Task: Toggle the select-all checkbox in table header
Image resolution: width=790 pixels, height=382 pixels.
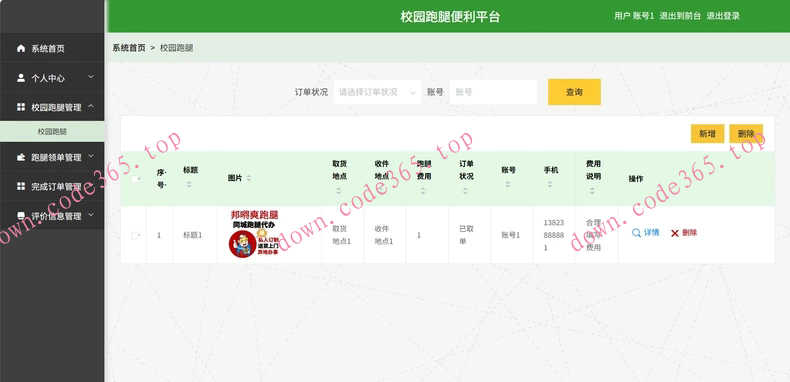Action: 135,178
